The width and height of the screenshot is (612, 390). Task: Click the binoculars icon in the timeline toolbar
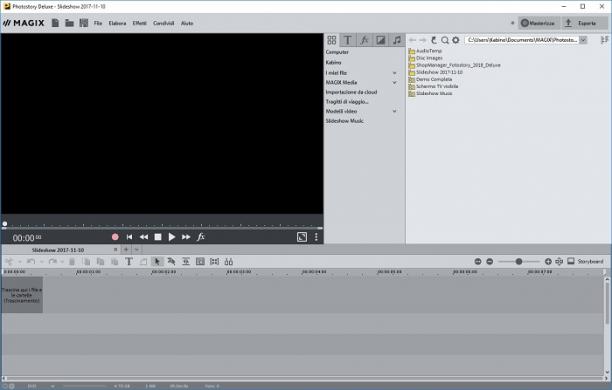pos(229,262)
